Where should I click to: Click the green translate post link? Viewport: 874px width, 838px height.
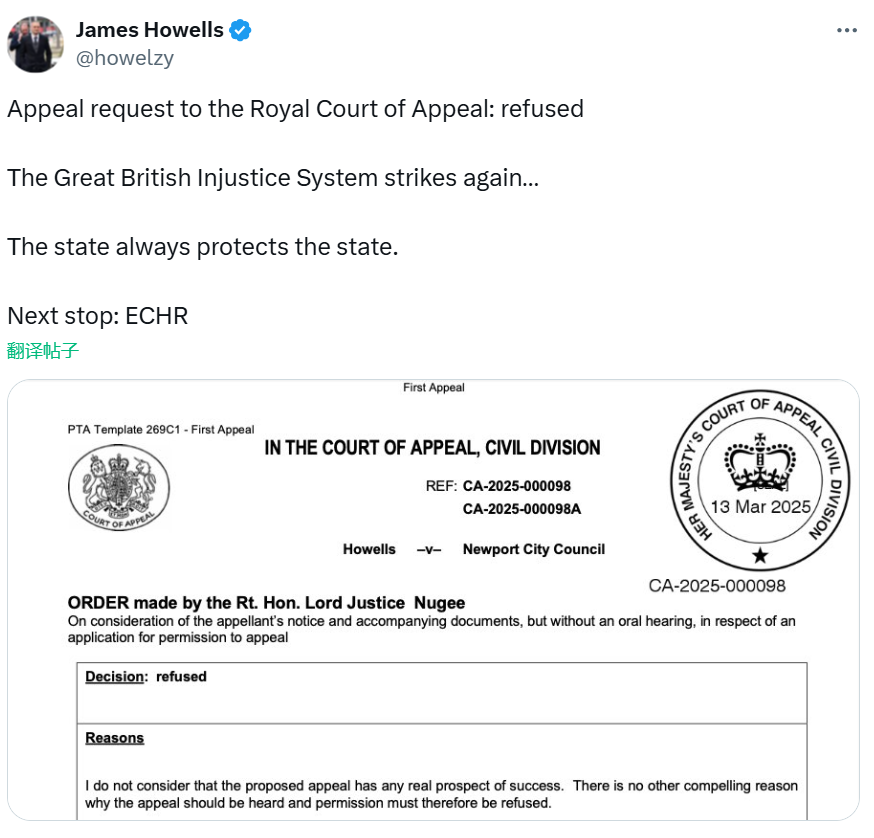click(x=43, y=351)
